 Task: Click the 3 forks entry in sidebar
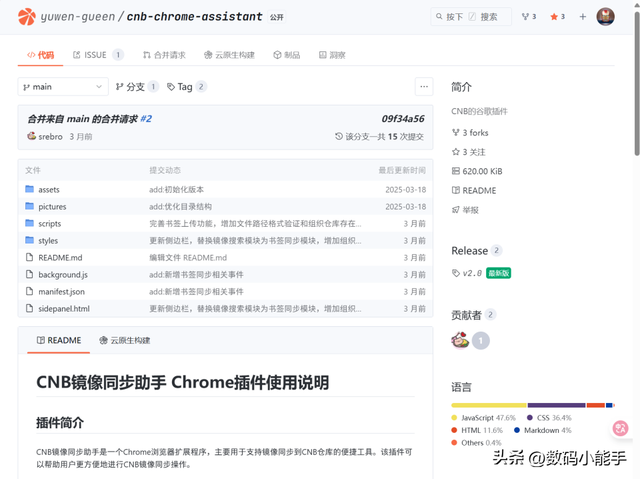click(x=470, y=133)
